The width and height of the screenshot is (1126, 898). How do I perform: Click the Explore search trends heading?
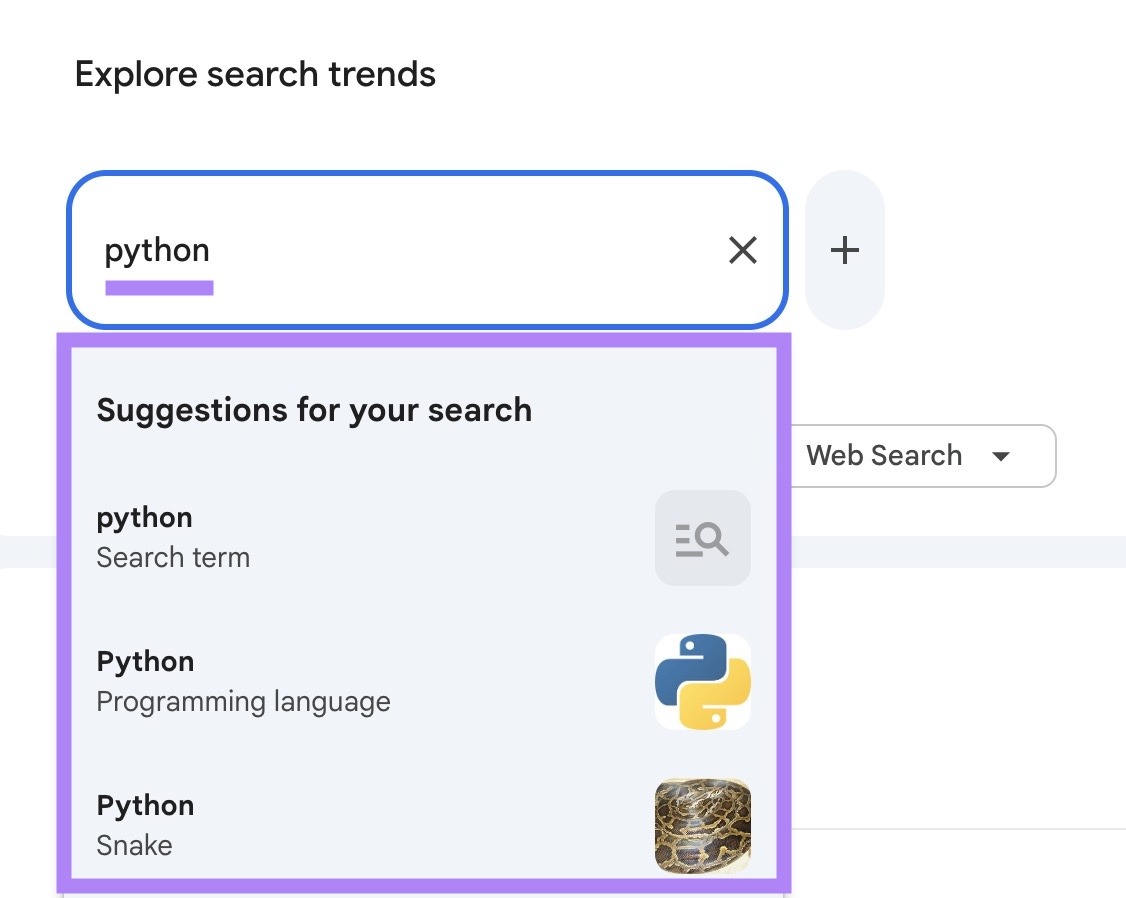coord(255,74)
